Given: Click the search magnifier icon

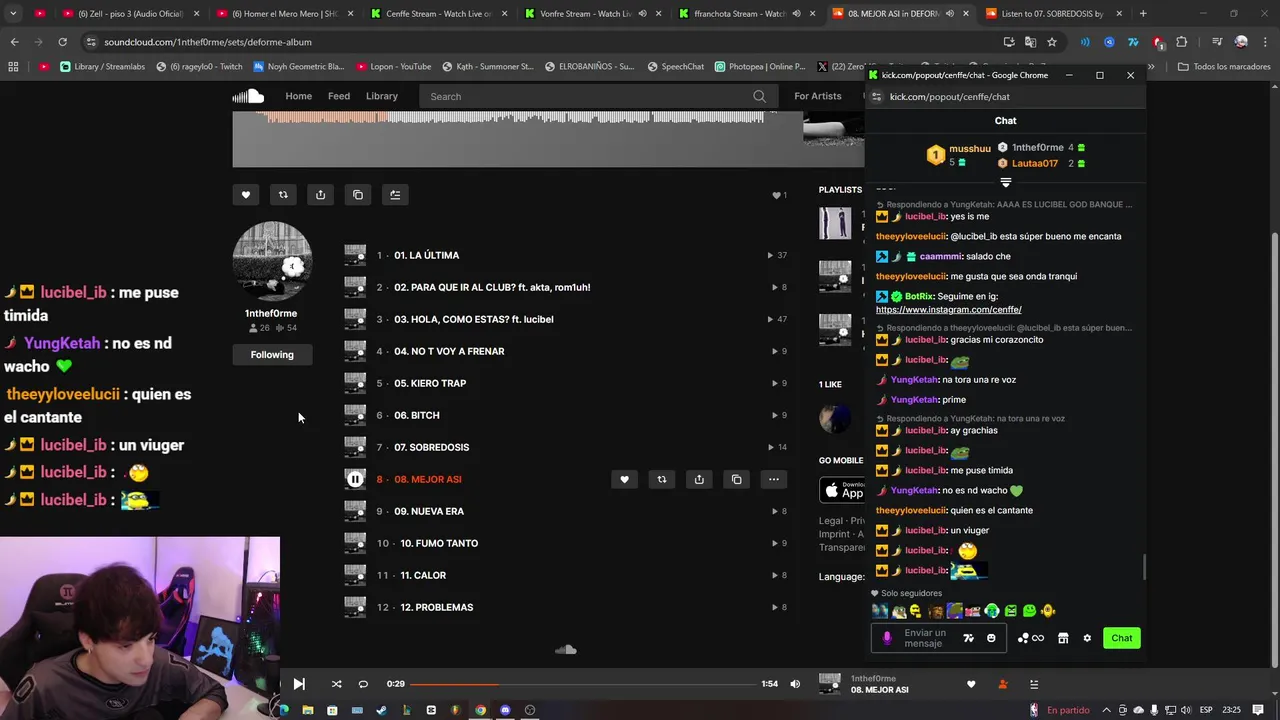Looking at the screenshot, I should (760, 96).
